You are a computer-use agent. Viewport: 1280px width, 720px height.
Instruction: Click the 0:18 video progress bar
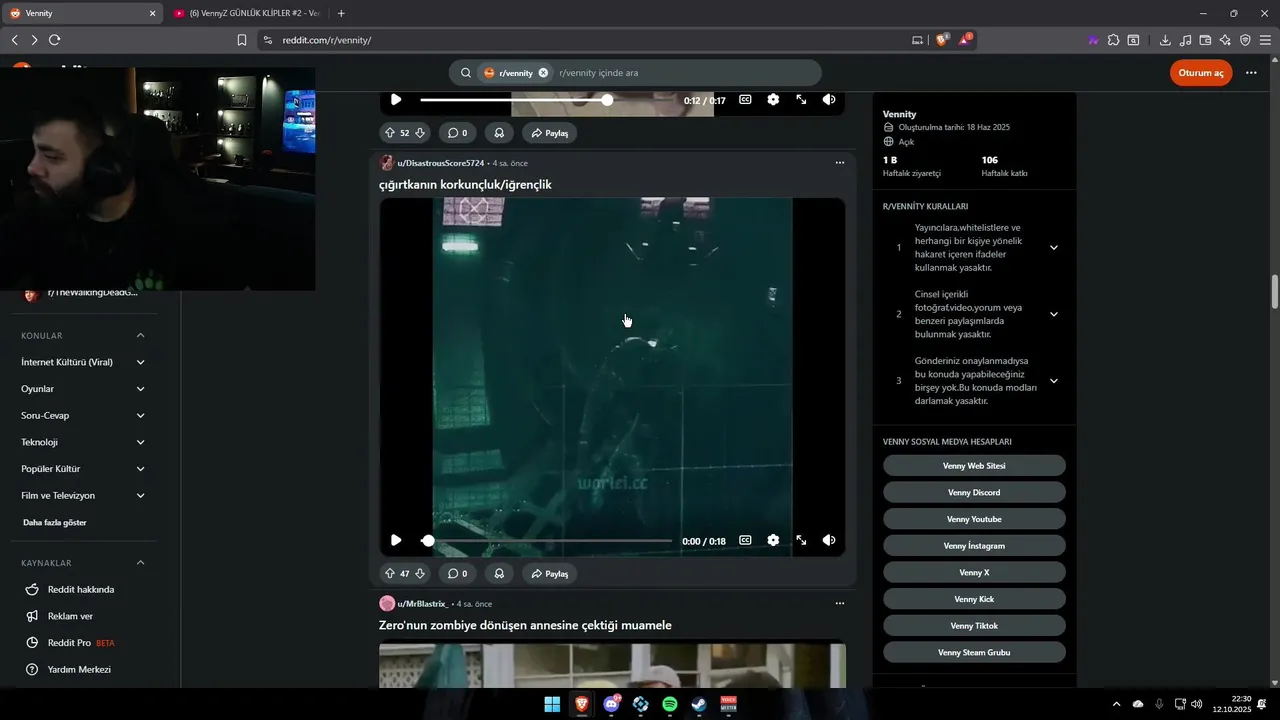click(546, 540)
